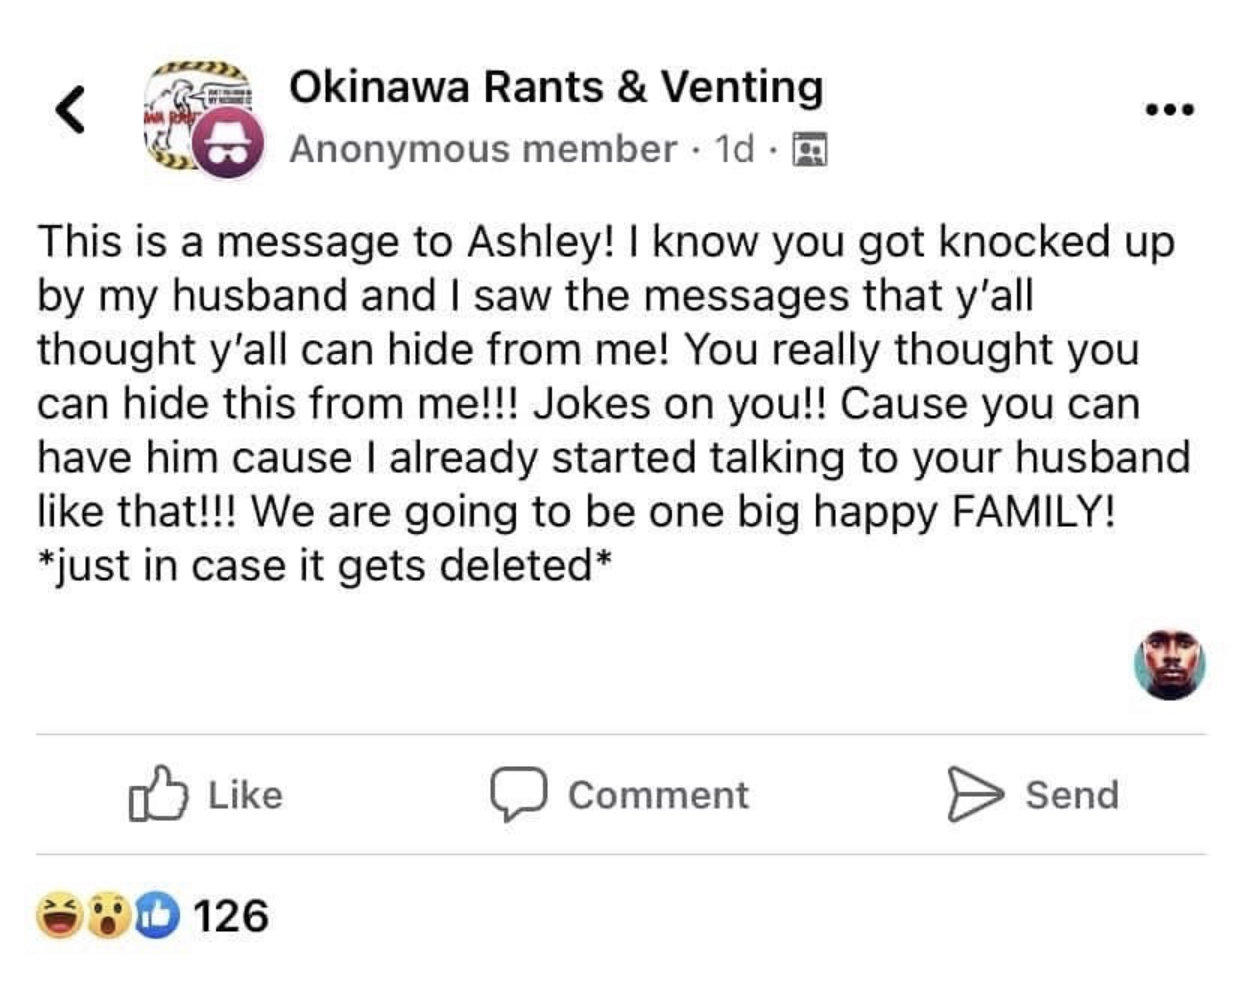Open the Okinawa Rants & Venting group
The image size is (1242, 981).
pyautogui.click(x=556, y=86)
